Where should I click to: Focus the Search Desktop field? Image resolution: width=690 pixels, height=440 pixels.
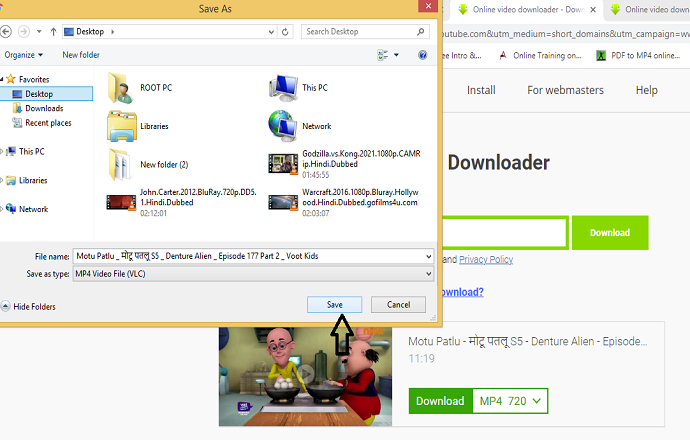click(365, 32)
